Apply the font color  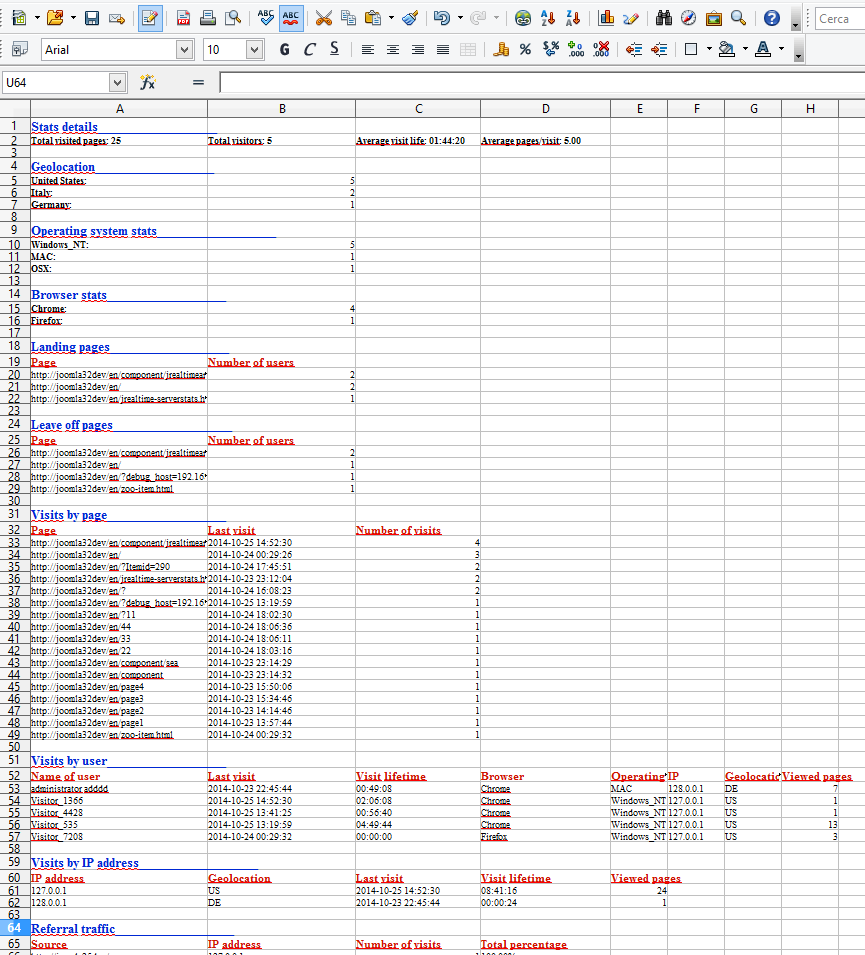tap(763, 49)
